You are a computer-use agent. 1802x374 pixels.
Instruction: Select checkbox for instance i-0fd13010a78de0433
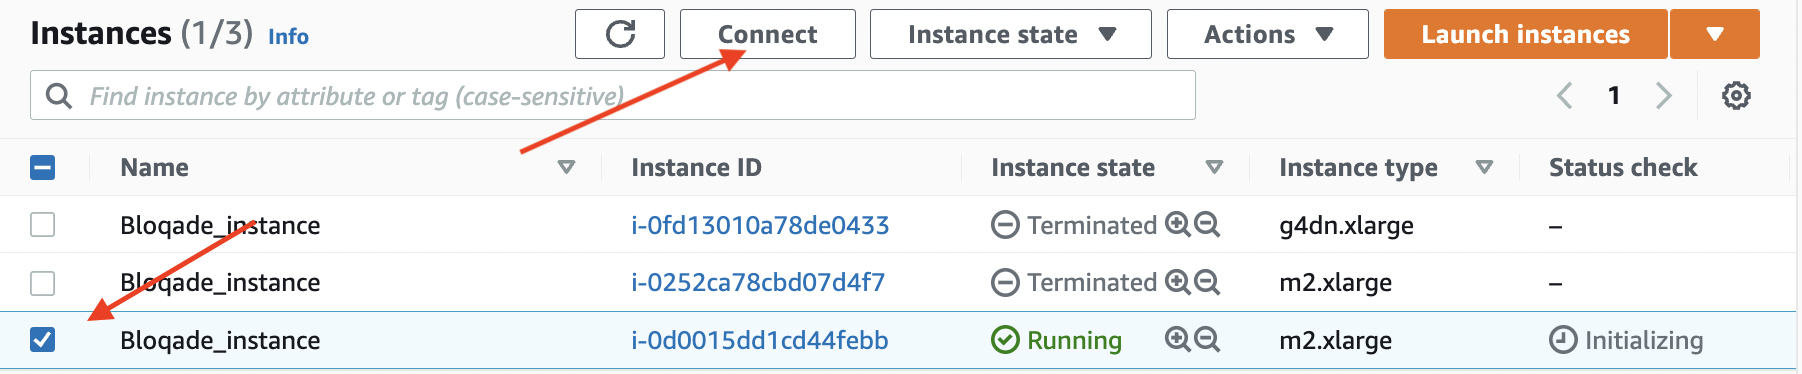click(42, 225)
